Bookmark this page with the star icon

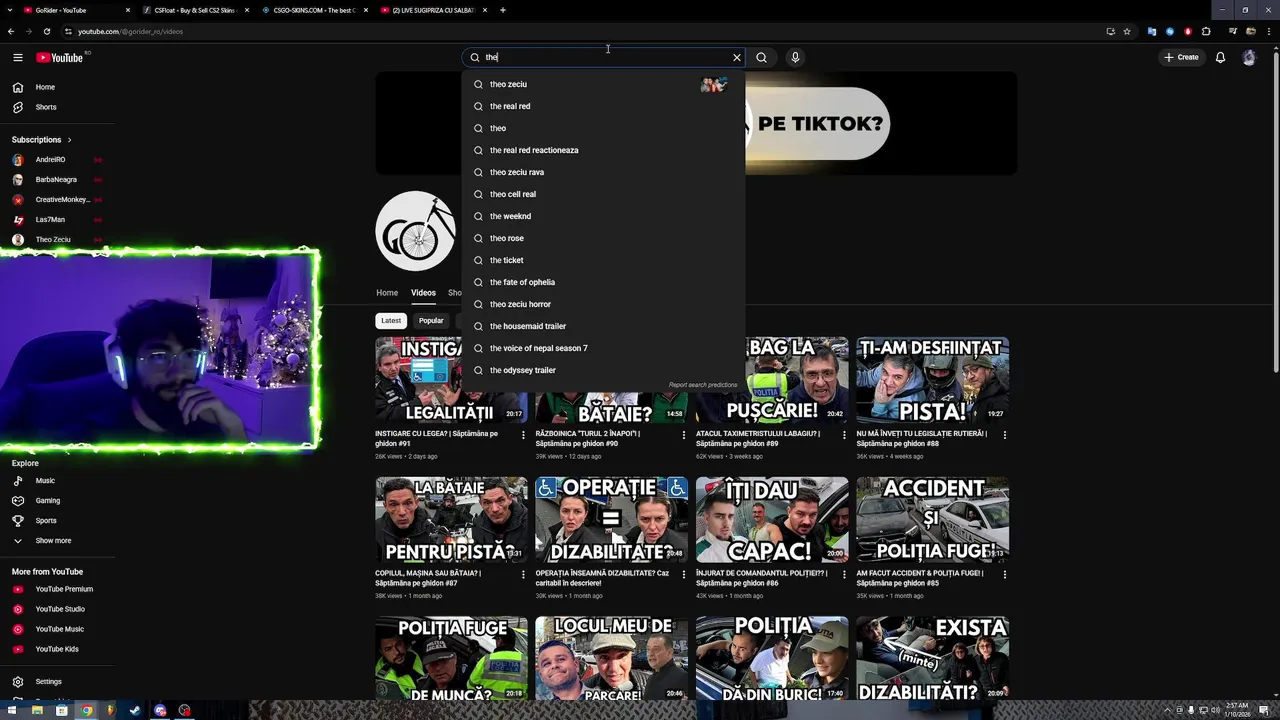coord(1127,31)
